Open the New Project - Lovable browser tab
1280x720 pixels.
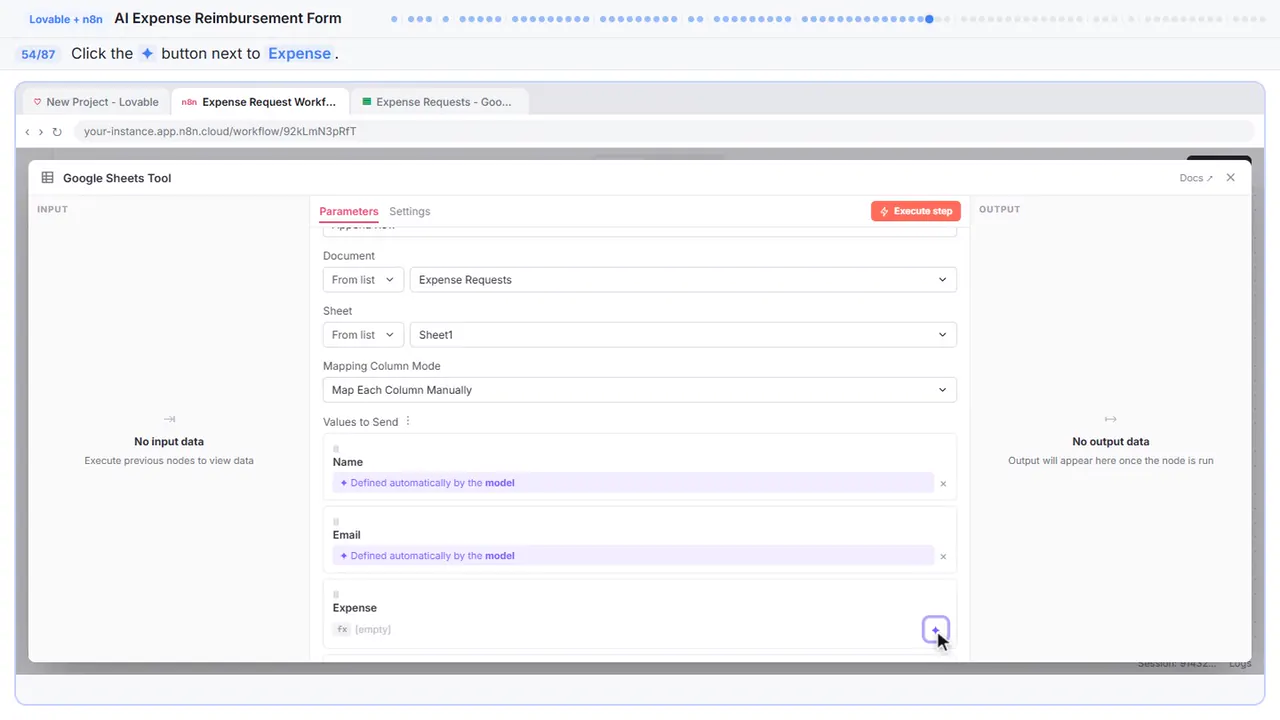pos(96,102)
